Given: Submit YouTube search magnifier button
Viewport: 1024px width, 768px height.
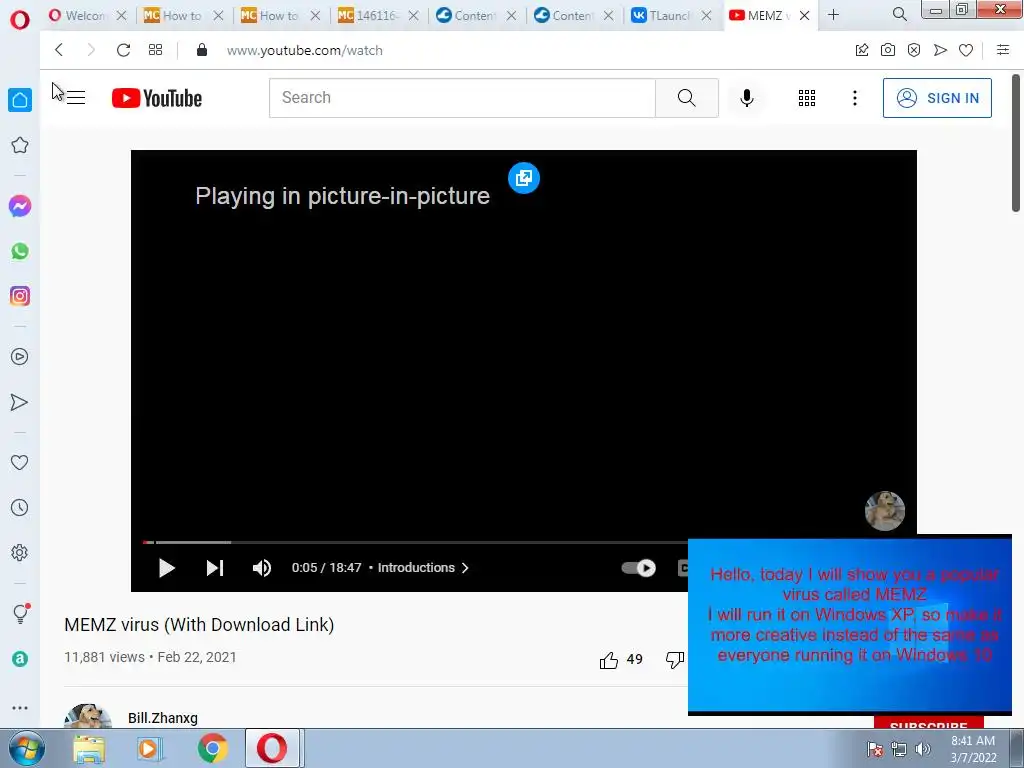Looking at the screenshot, I should [686, 98].
